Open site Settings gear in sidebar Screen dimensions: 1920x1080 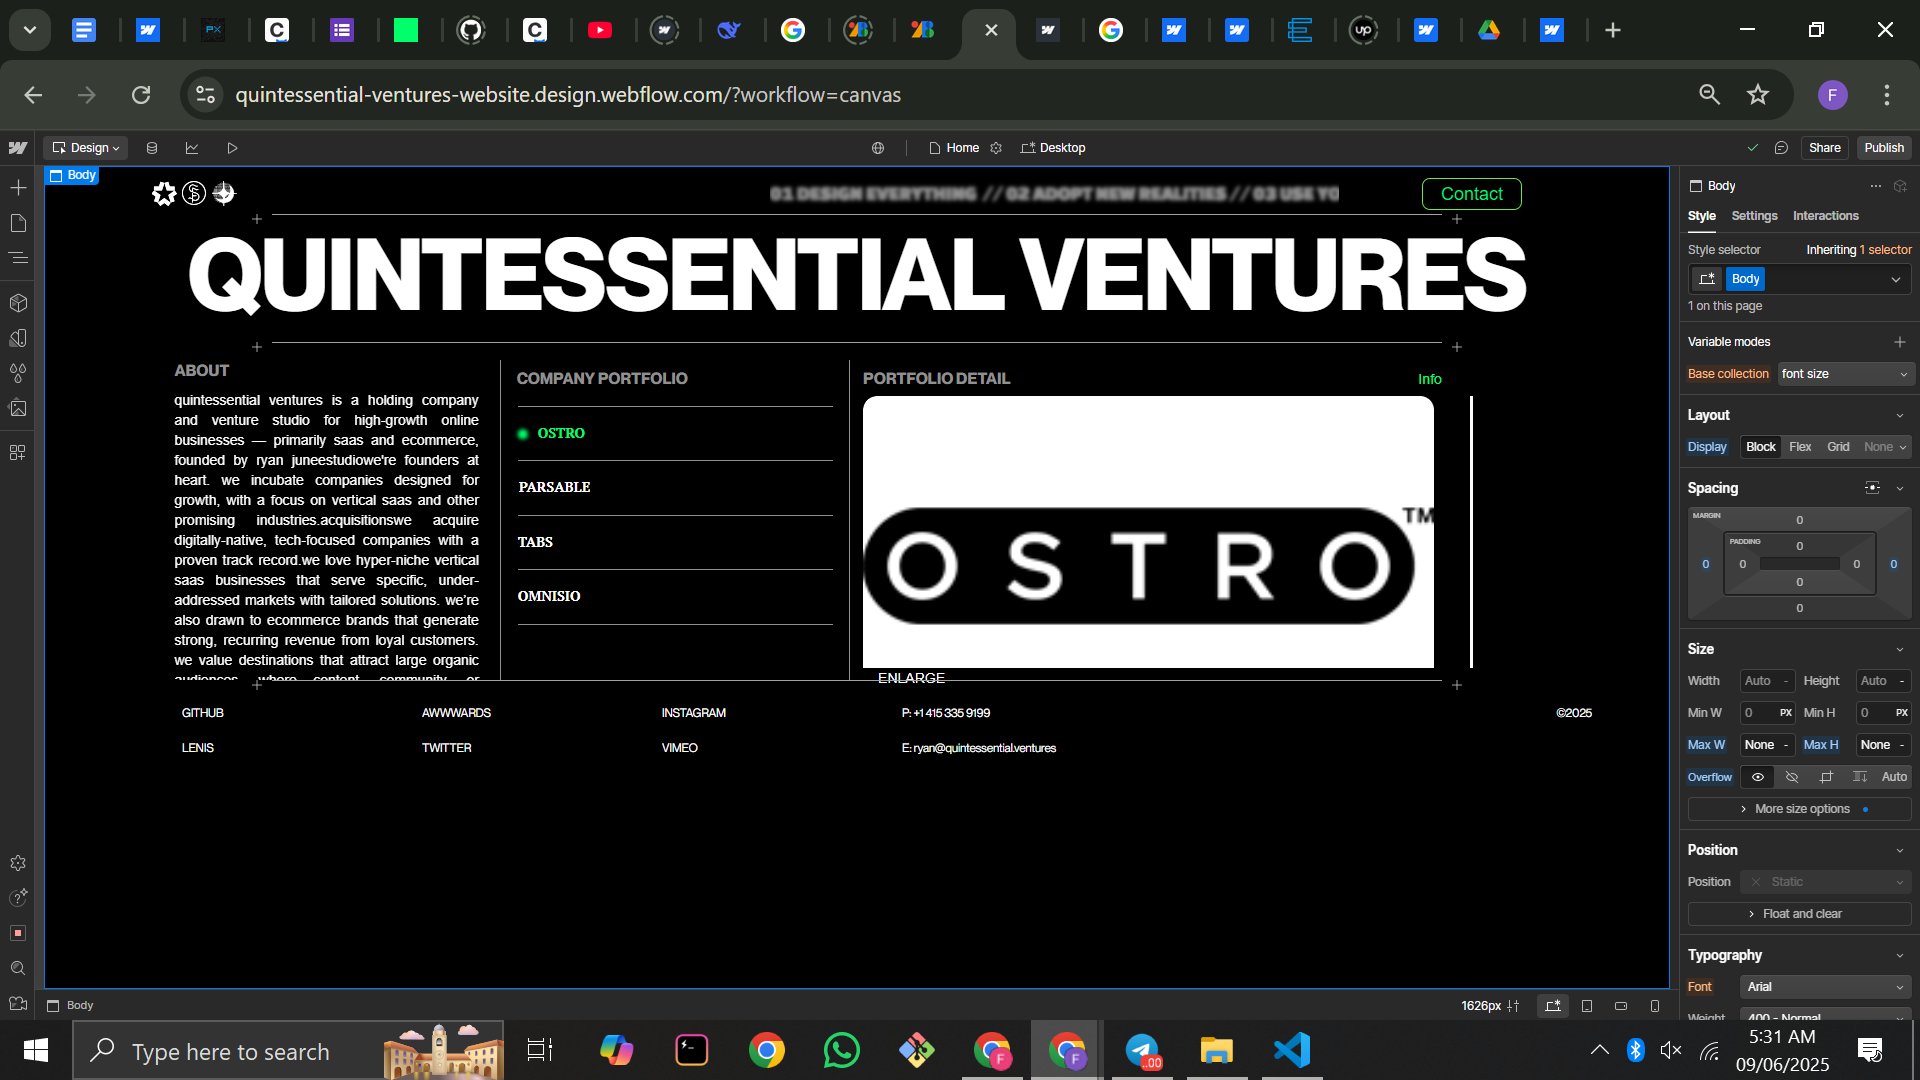[18, 863]
